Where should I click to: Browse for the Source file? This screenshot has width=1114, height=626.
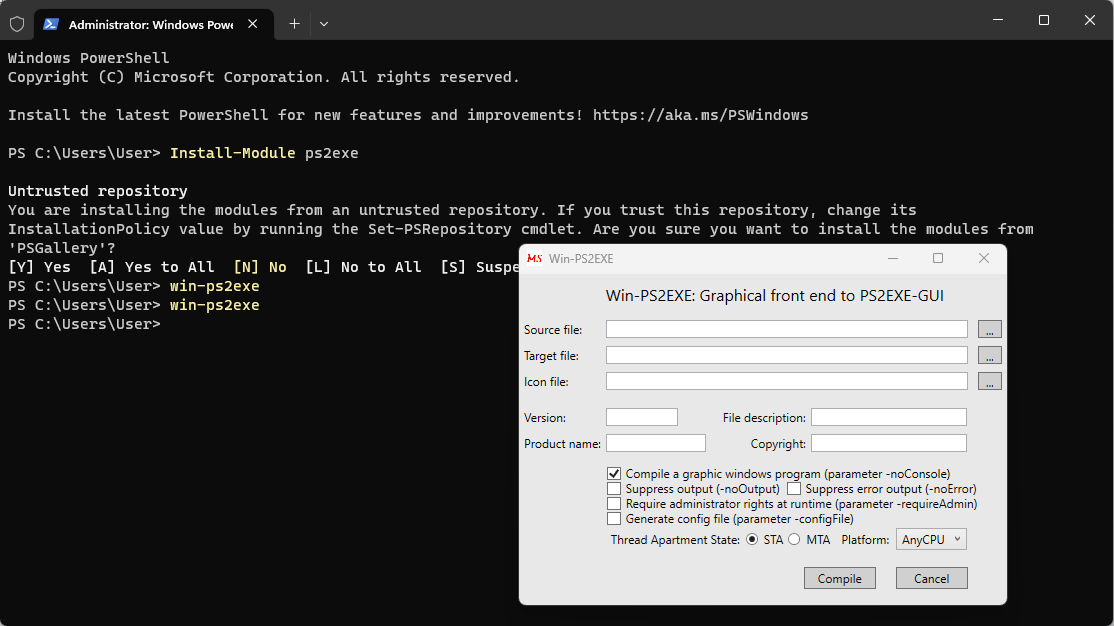point(990,329)
